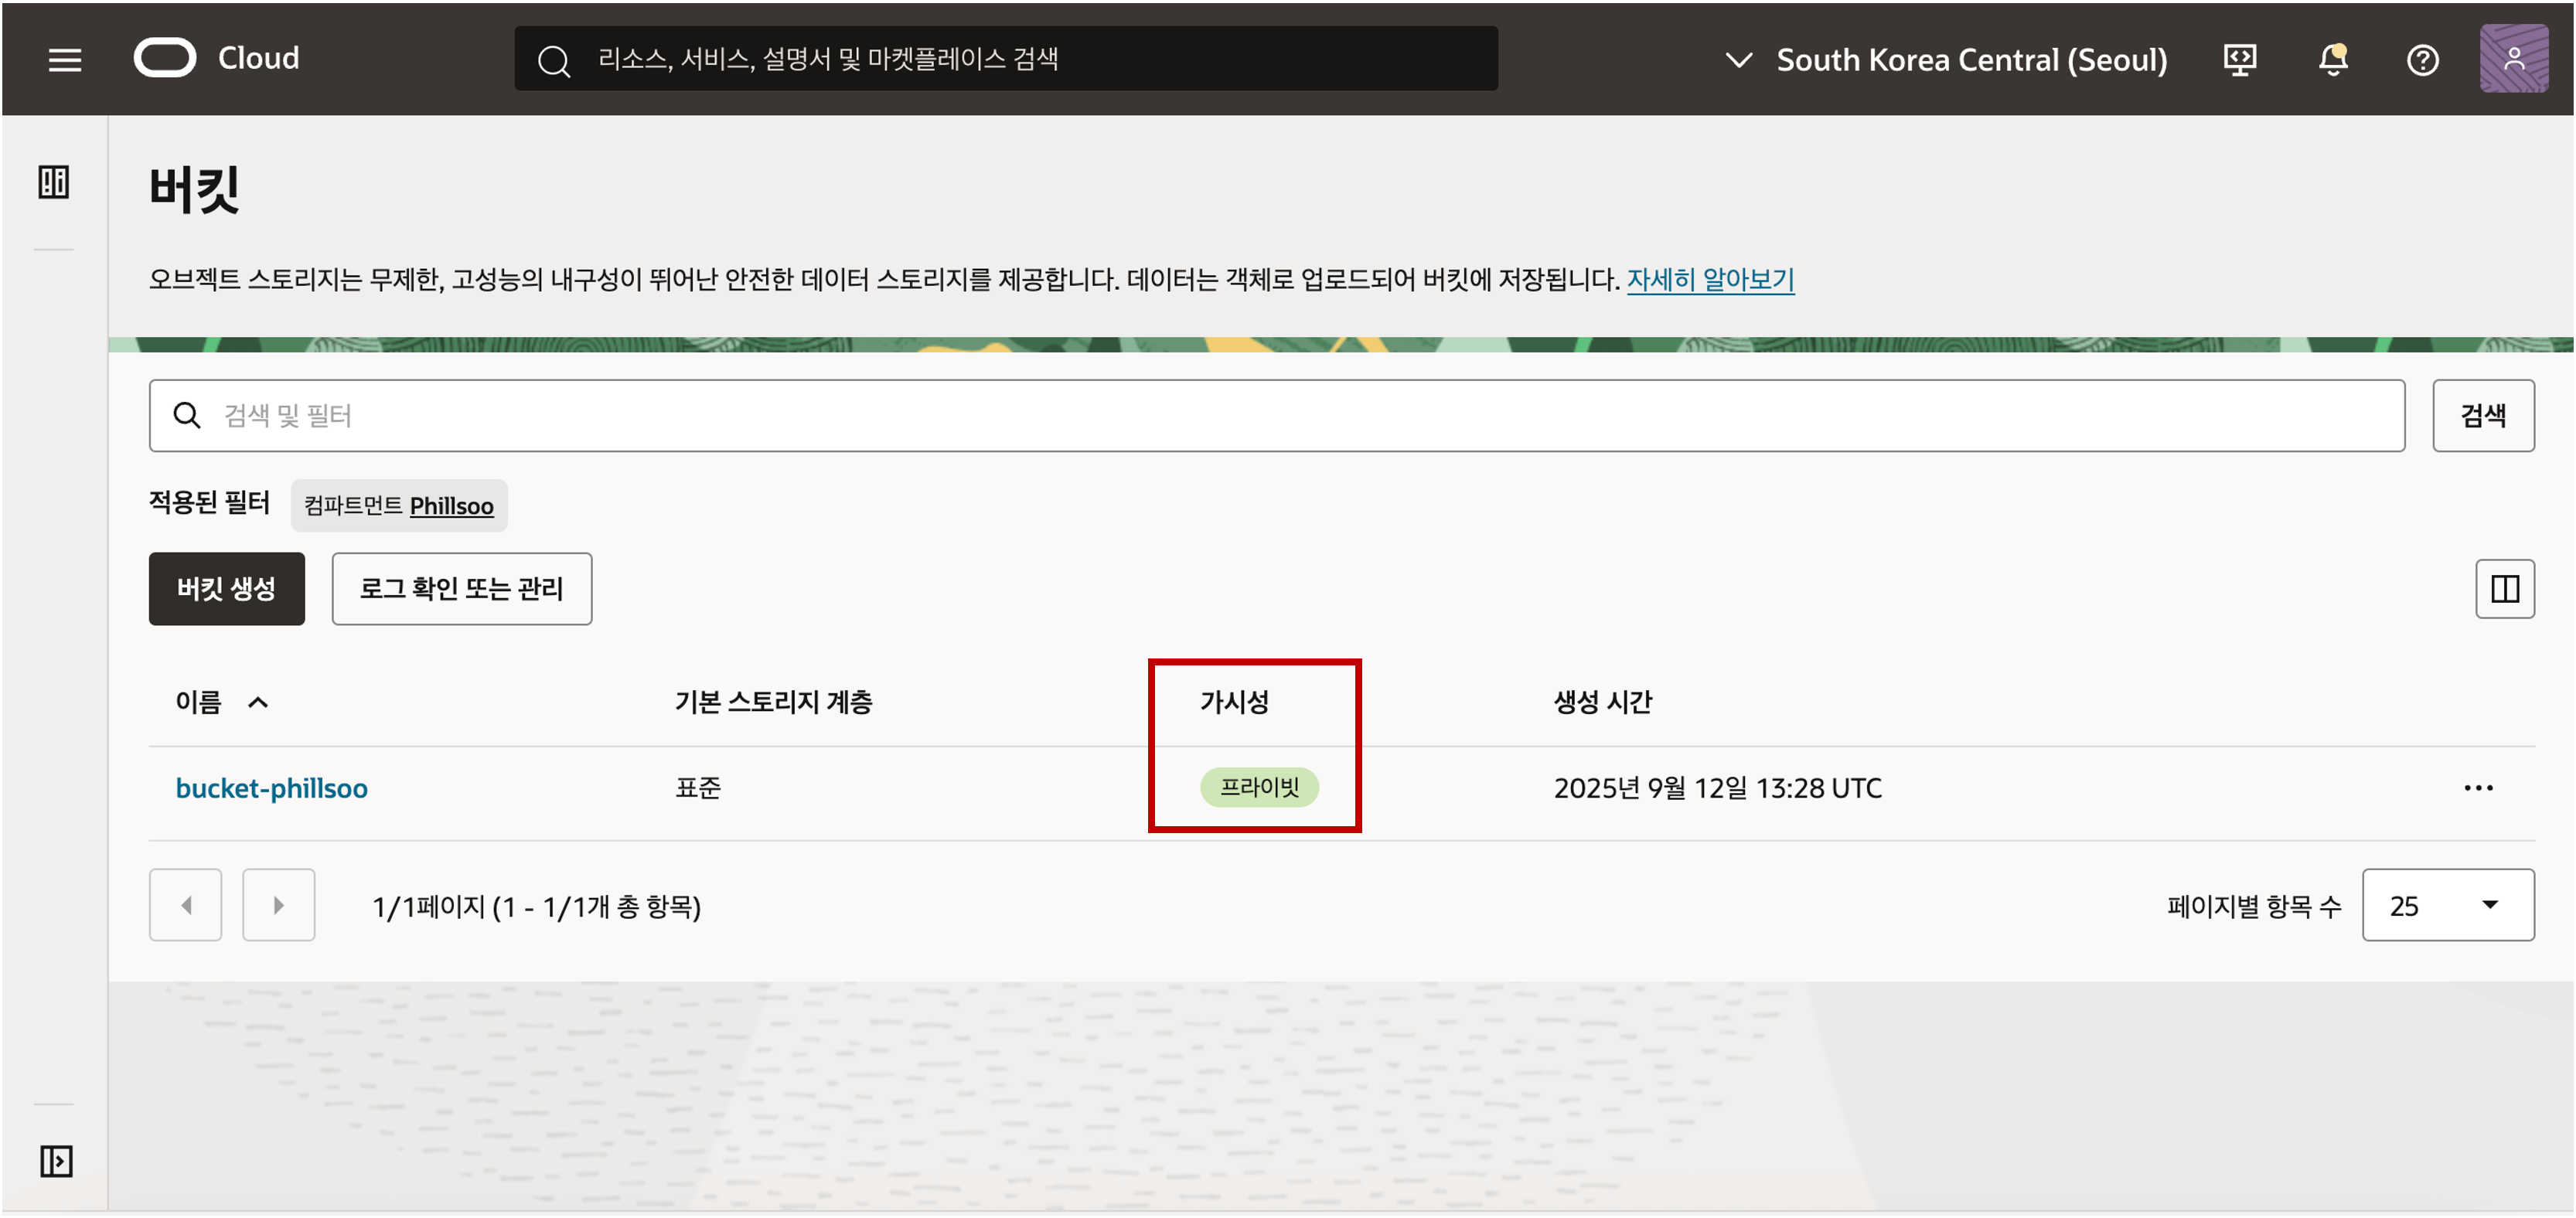Open the notifications bell
The width and height of the screenshot is (2576, 1218).
(2332, 60)
